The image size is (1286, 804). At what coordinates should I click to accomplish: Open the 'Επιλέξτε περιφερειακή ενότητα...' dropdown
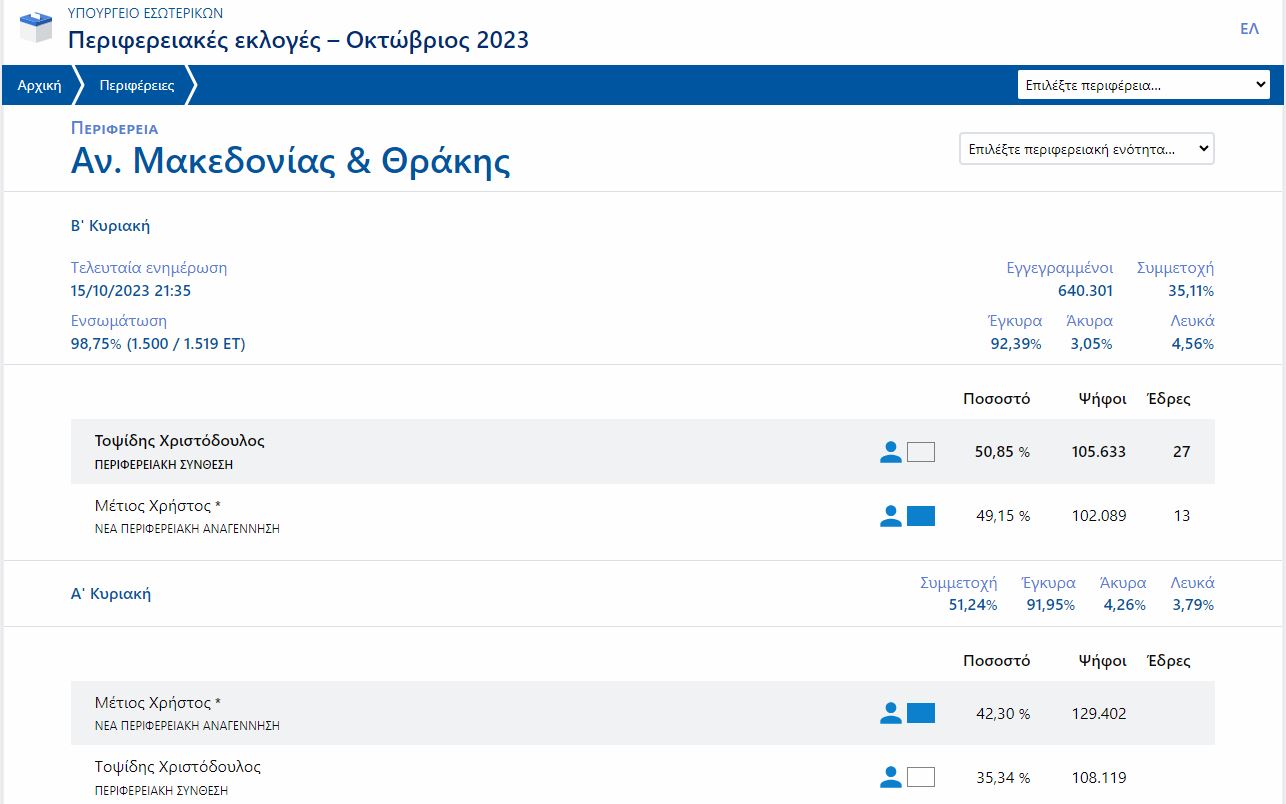click(x=1087, y=149)
